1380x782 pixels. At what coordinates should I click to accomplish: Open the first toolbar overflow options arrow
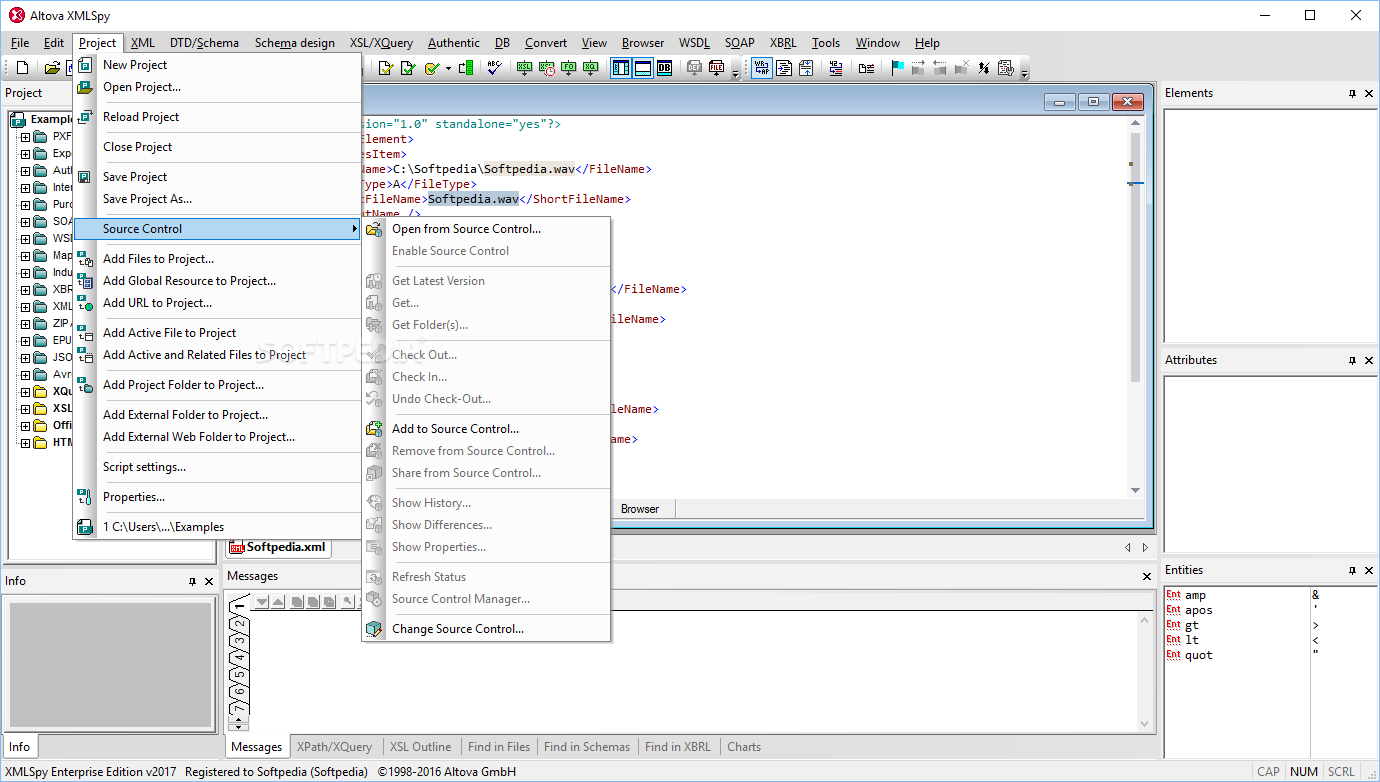tap(736, 72)
